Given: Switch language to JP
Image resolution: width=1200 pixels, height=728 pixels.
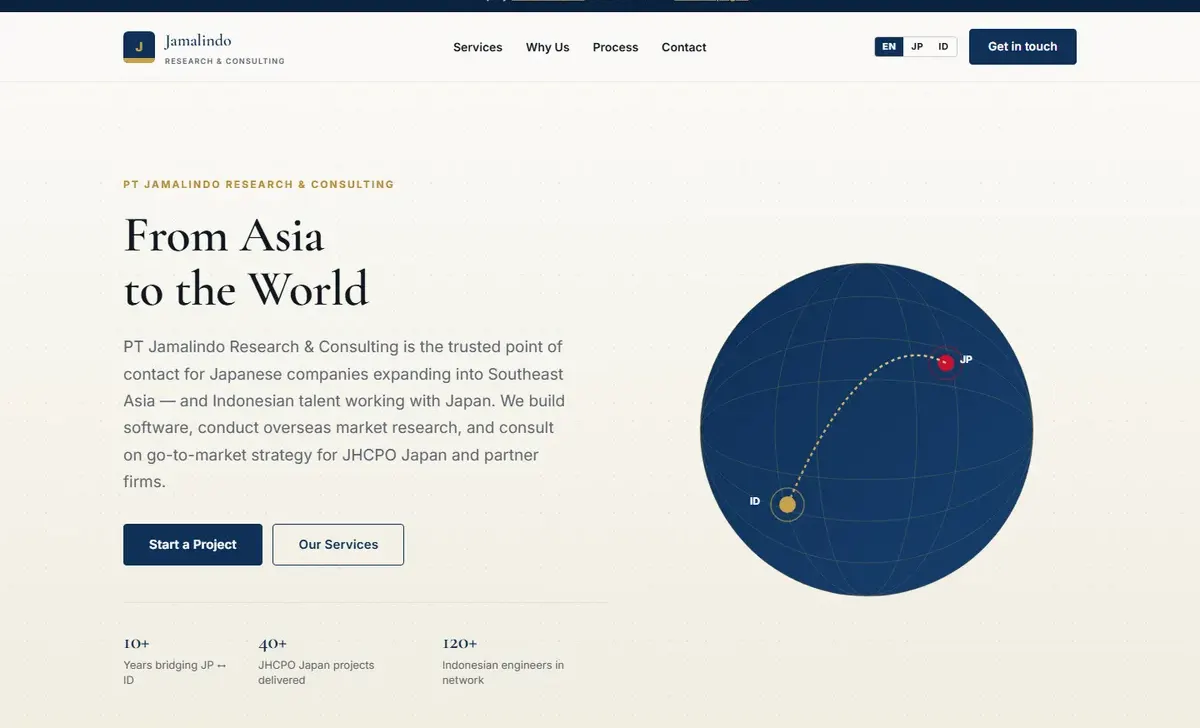Looking at the screenshot, I should point(917,47).
